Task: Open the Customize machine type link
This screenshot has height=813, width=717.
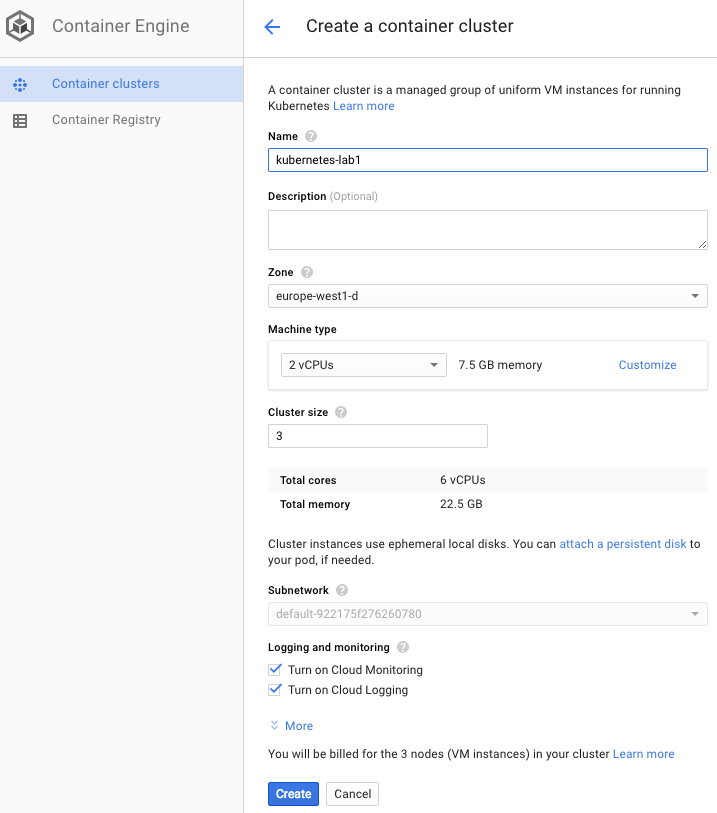Action: click(647, 364)
